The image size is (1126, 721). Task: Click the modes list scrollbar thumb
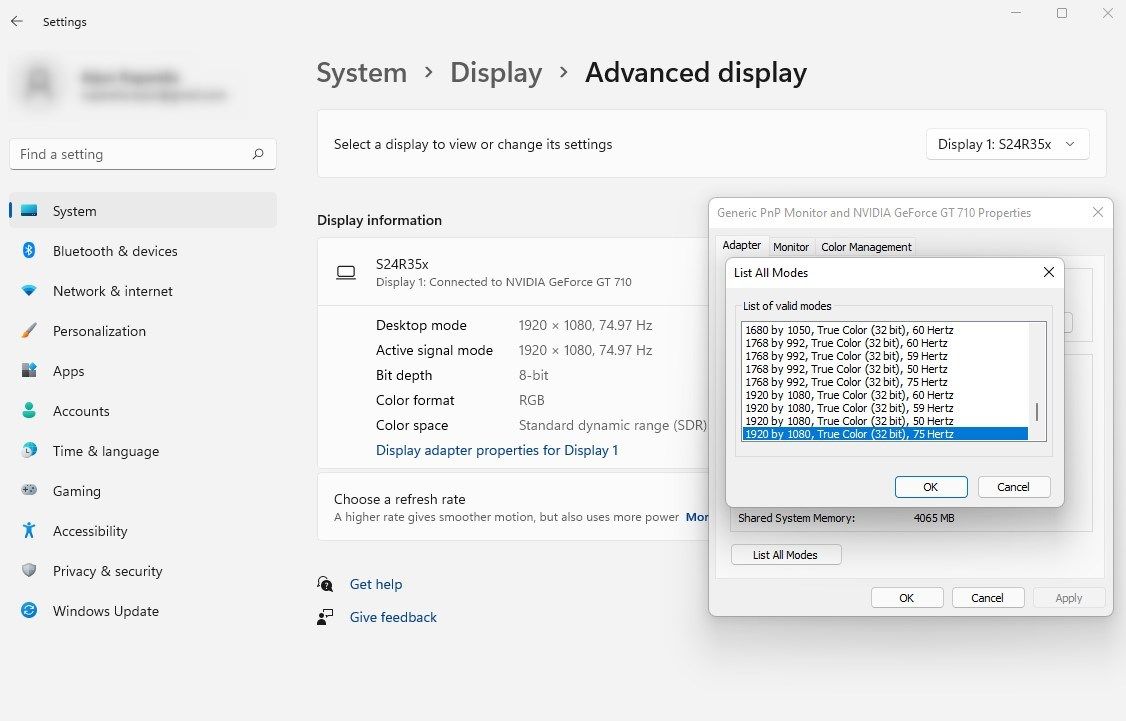1037,412
